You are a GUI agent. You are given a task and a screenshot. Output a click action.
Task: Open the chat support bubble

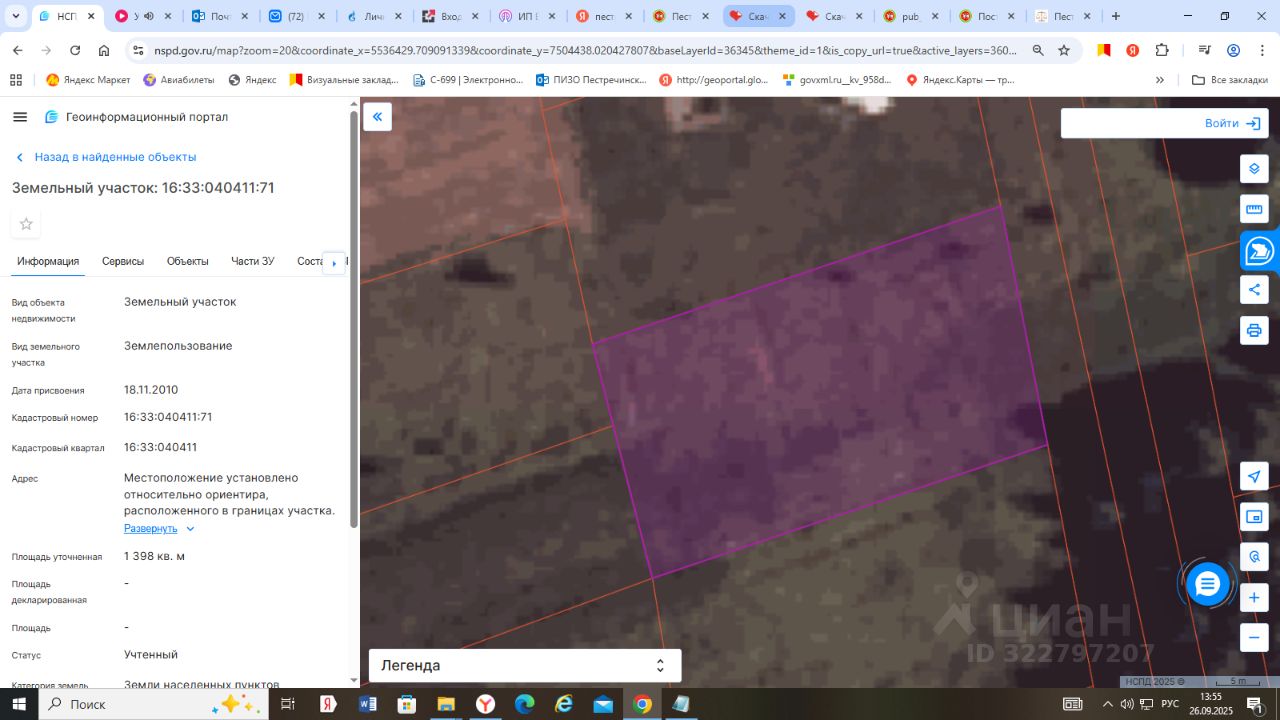pos(1208,584)
